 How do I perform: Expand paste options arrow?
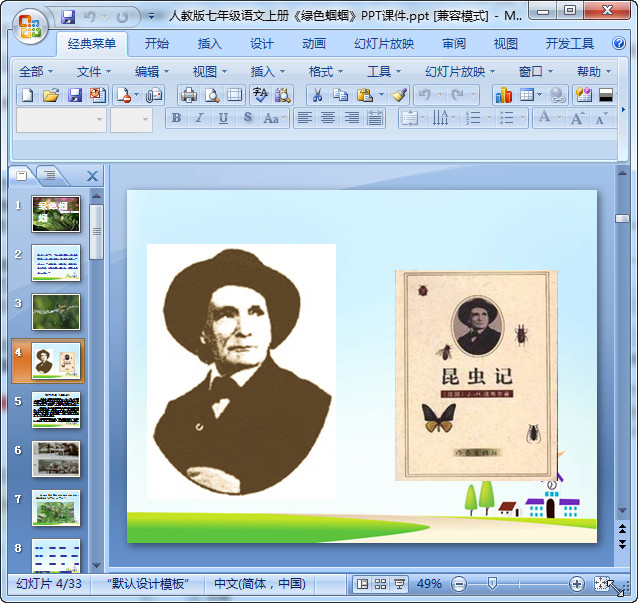(x=381, y=95)
